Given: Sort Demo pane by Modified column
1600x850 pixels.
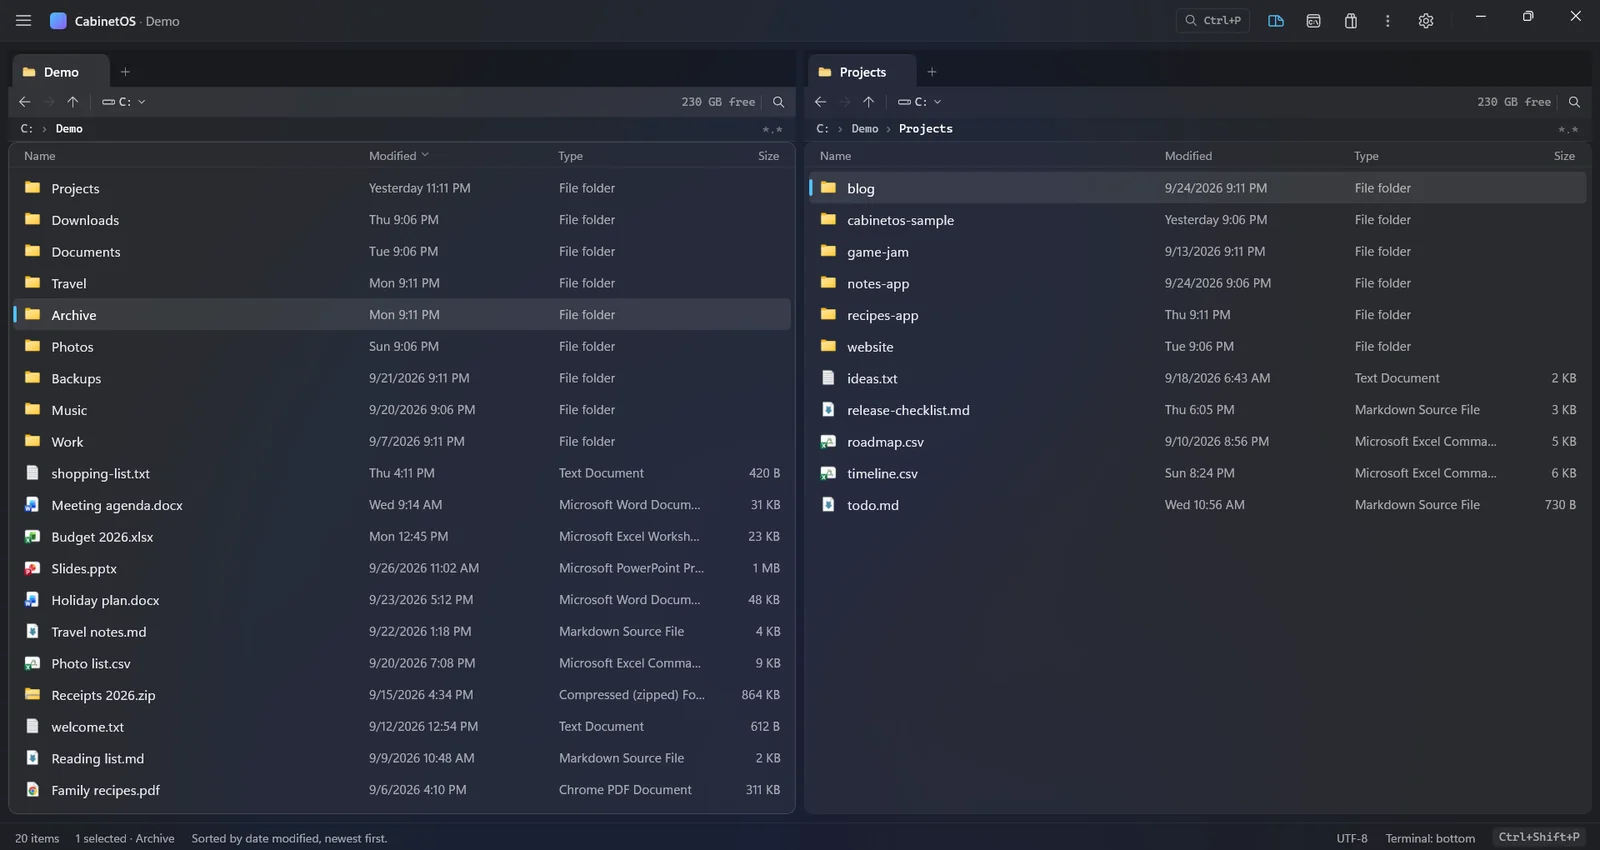Looking at the screenshot, I should click(x=398, y=156).
